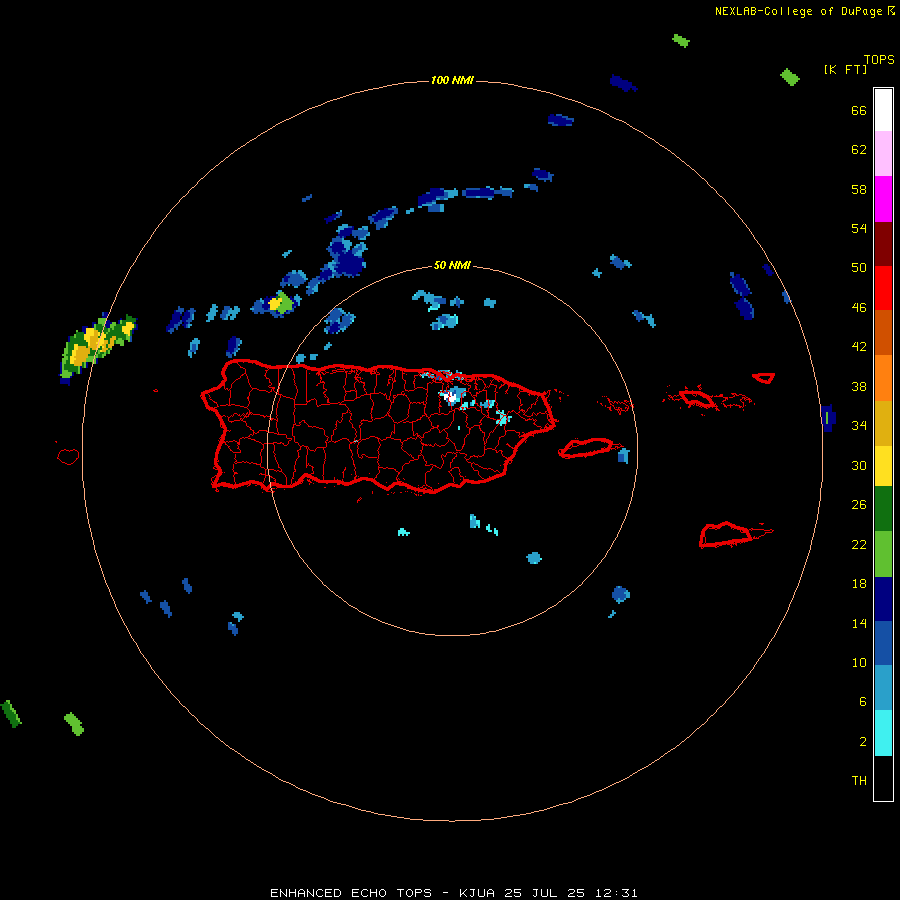Click the 100 NMI range ring label
Screen dimensions: 900x900
(x=452, y=80)
